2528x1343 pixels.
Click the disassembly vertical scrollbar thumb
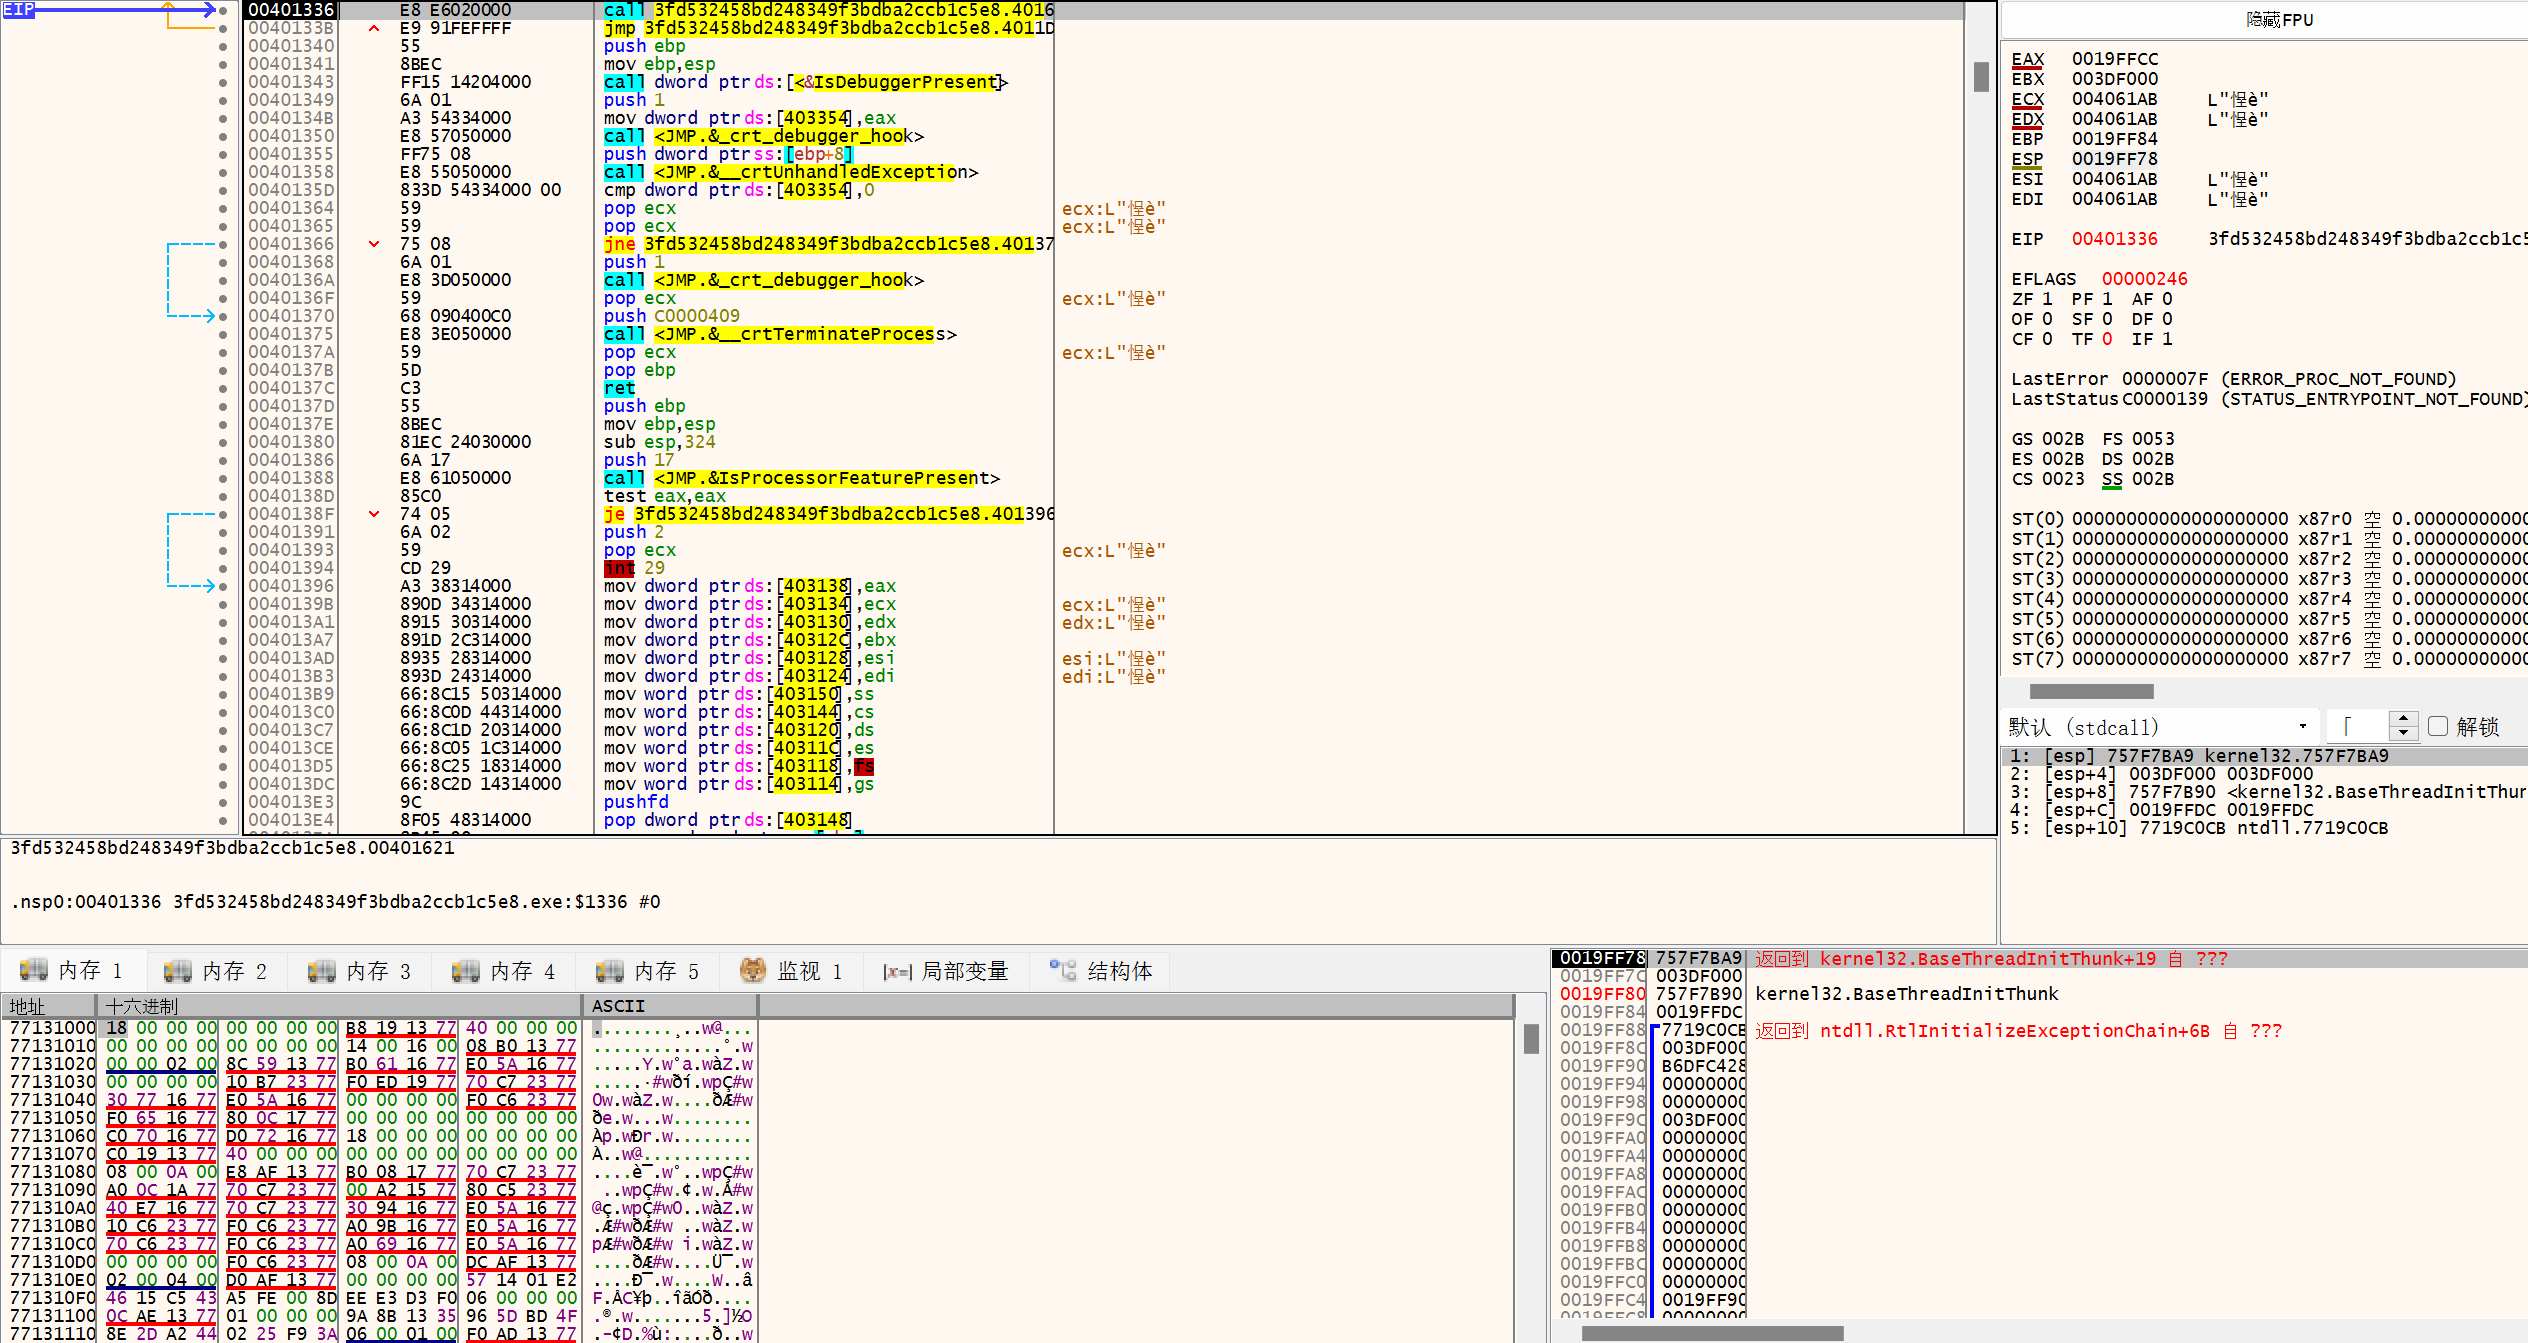[1980, 77]
